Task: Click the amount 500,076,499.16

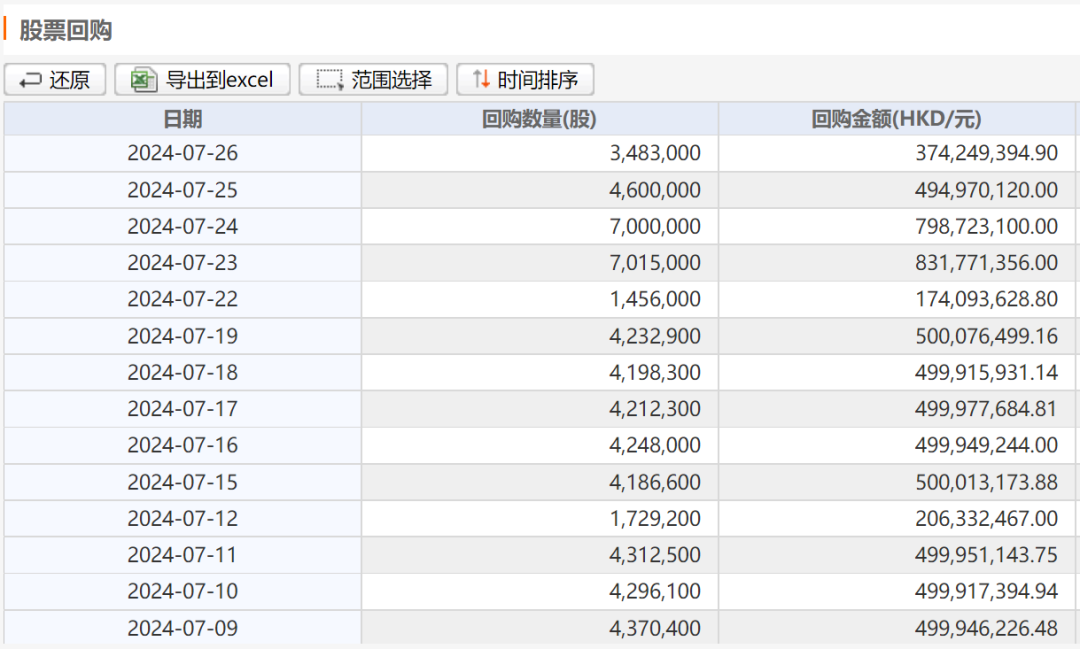Action: [x=986, y=336]
